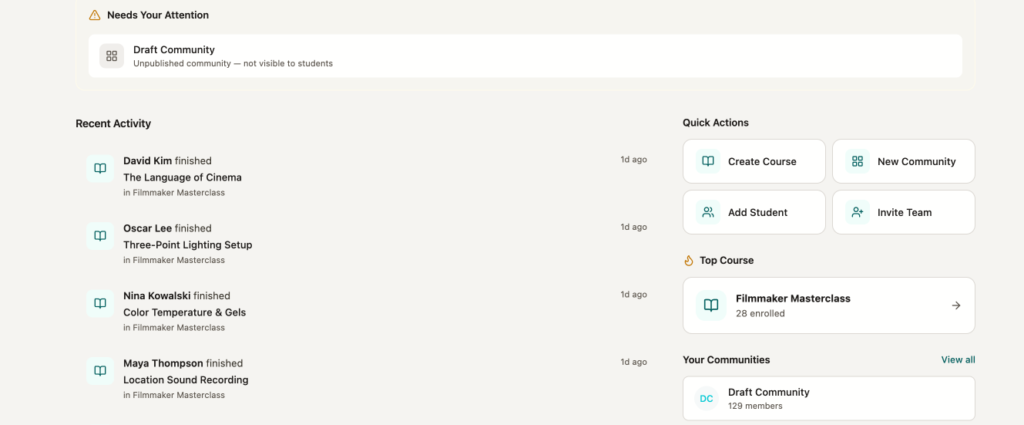
Task: Open the Draft Community unpublished alert row
Action: click(x=530, y=56)
